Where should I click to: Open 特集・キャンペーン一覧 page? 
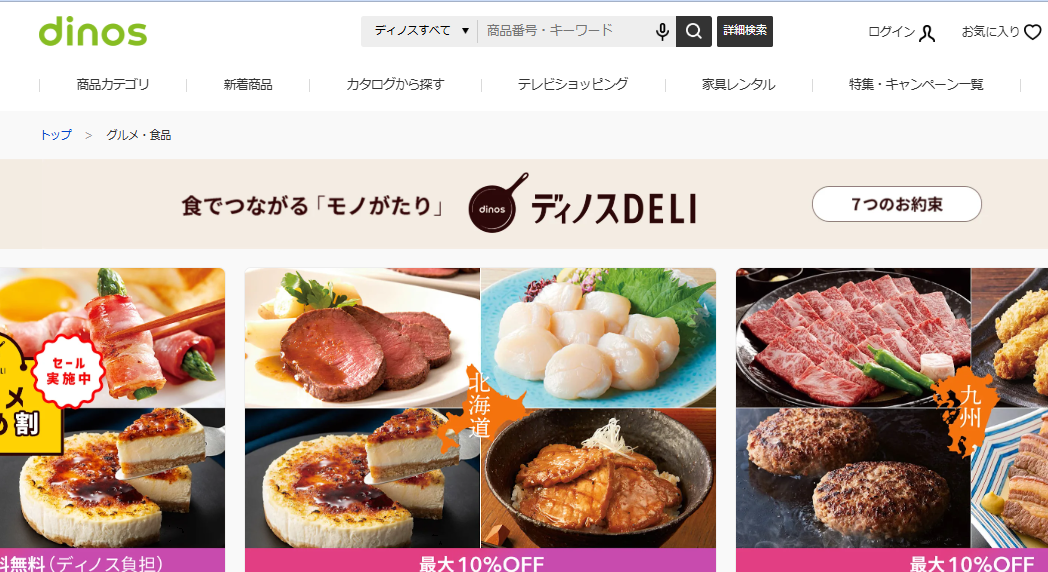(916, 84)
